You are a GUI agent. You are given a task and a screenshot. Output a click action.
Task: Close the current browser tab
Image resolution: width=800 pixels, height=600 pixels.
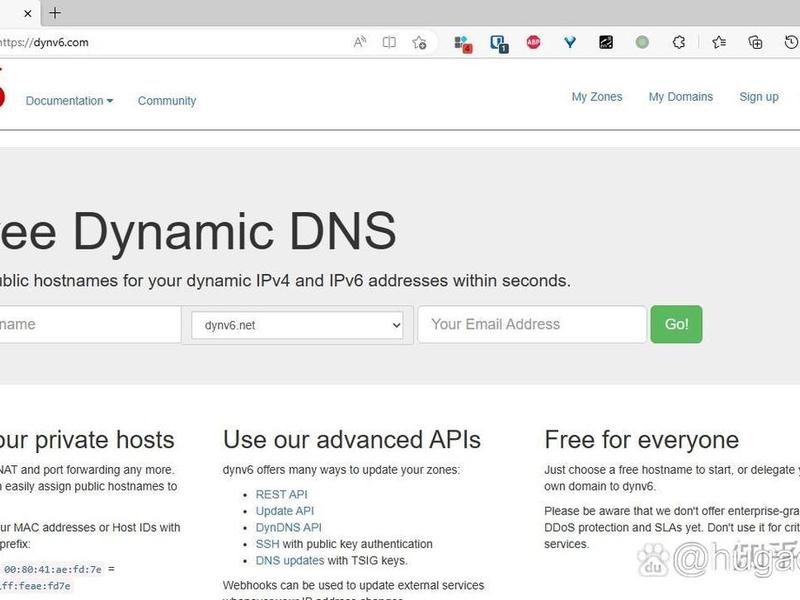pos(28,14)
